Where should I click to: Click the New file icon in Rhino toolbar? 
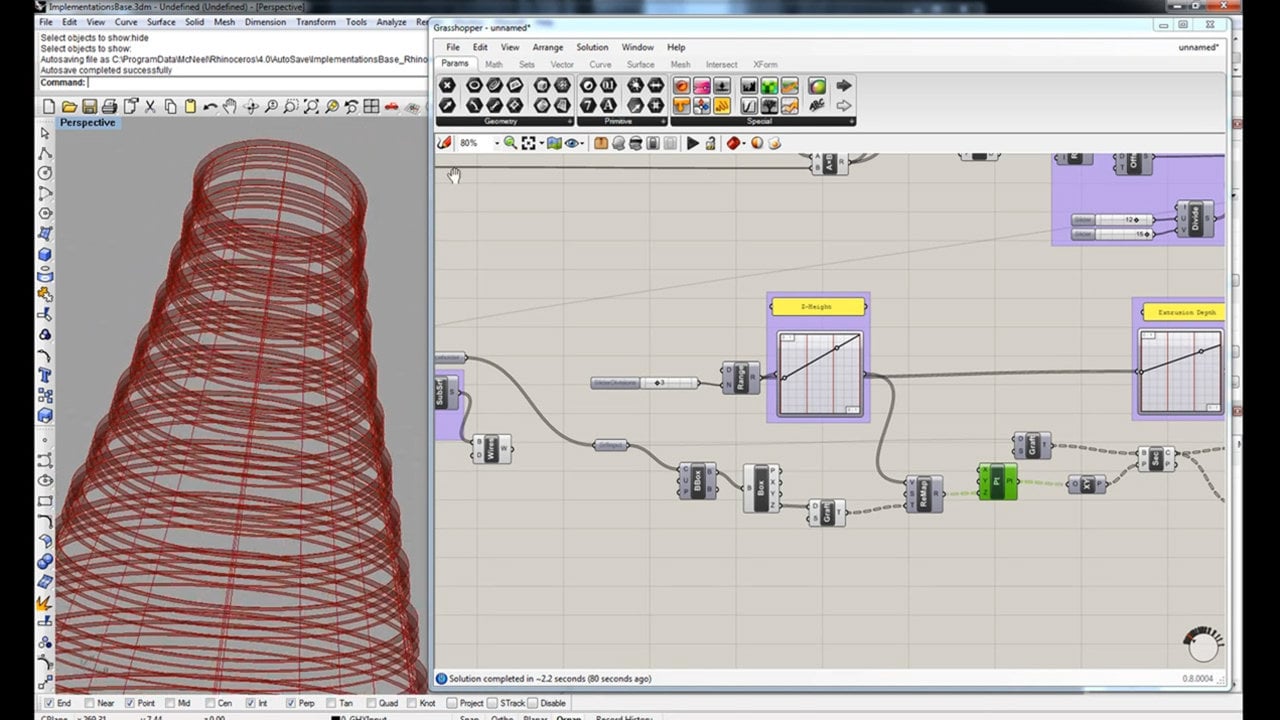[48, 107]
